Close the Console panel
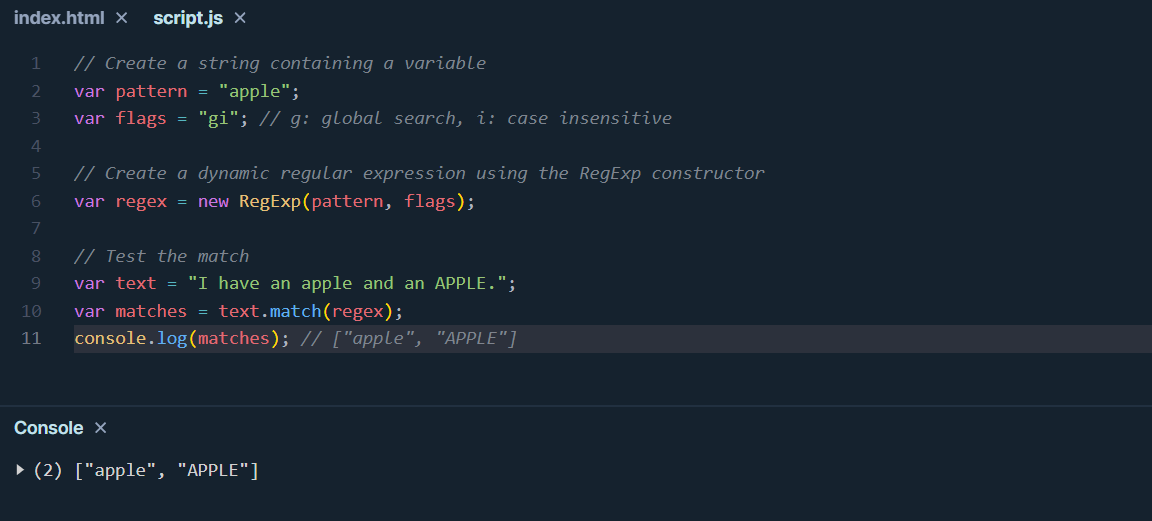Image resolution: width=1152 pixels, height=521 pixels. tap(101, 428)
